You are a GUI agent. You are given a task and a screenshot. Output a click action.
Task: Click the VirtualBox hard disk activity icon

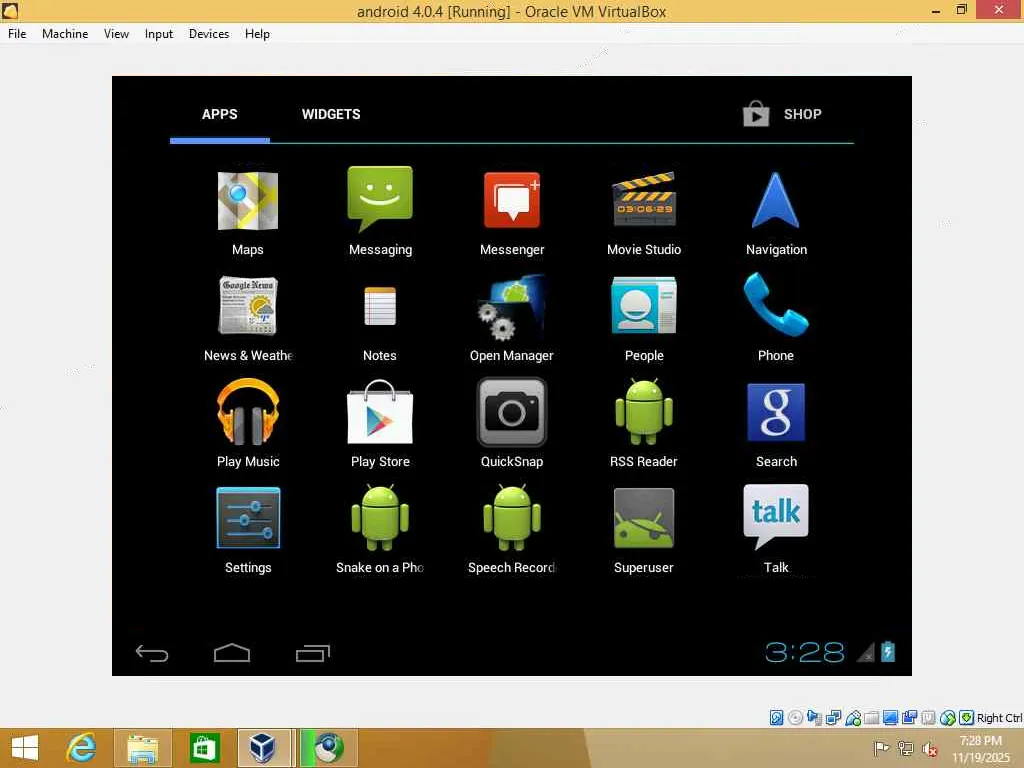coord(776,718)
